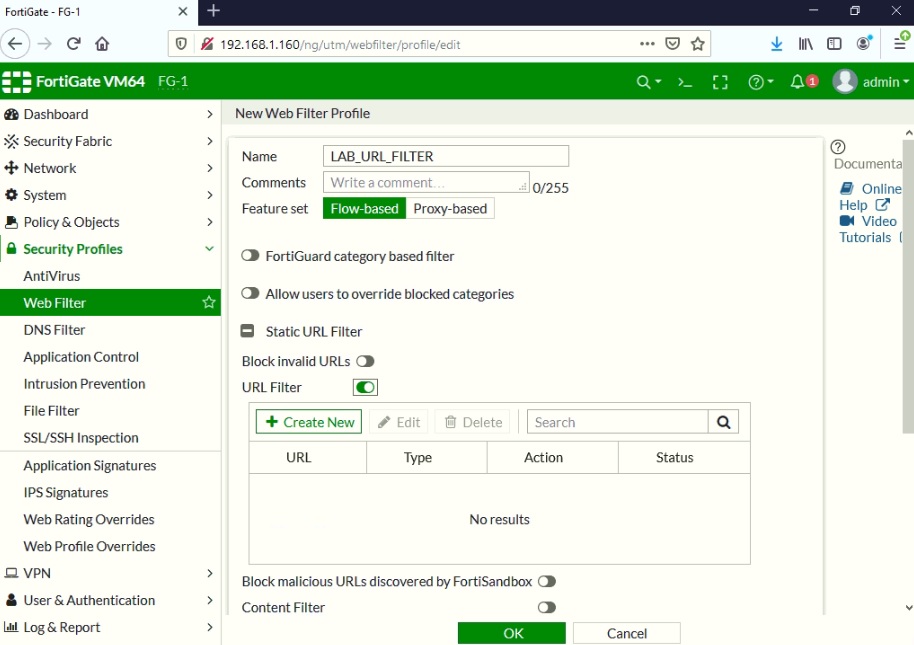Click the search magnifier in the URL filter table

[x=723, y=421]
